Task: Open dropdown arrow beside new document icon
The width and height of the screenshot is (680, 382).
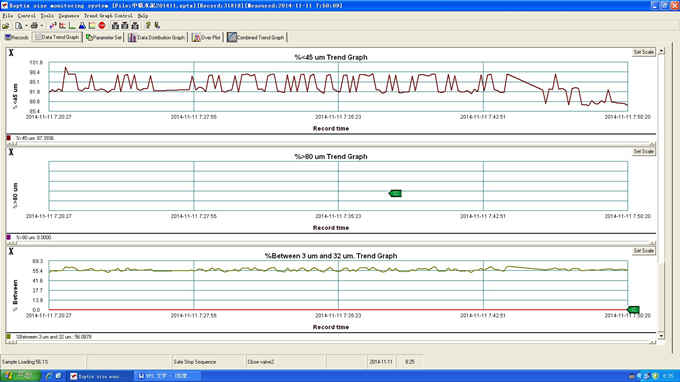Action: [x=26, y=26]
